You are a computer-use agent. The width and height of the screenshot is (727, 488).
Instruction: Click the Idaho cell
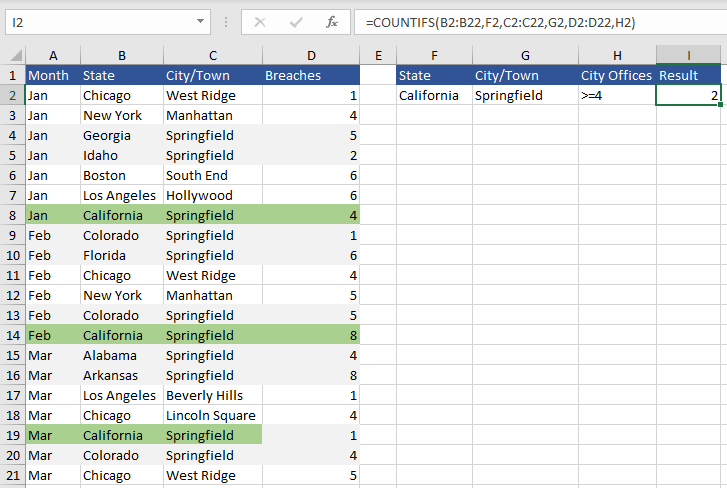point(121,155)
